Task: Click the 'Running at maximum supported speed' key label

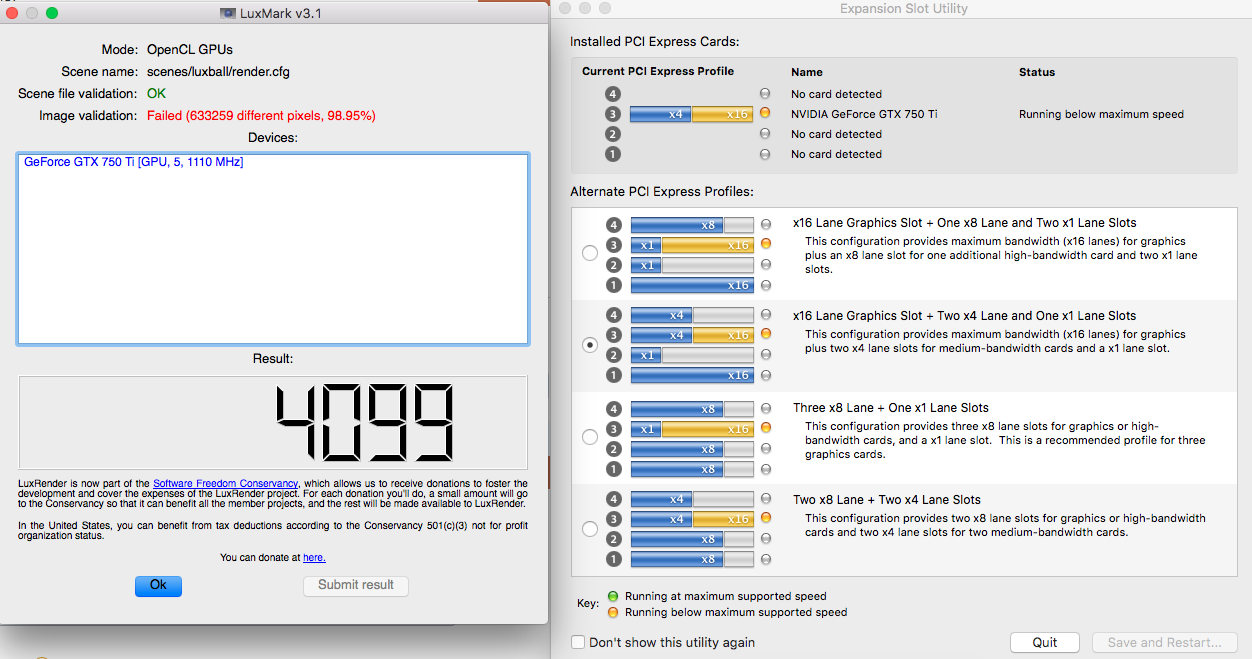Action: tap(726, 596)
